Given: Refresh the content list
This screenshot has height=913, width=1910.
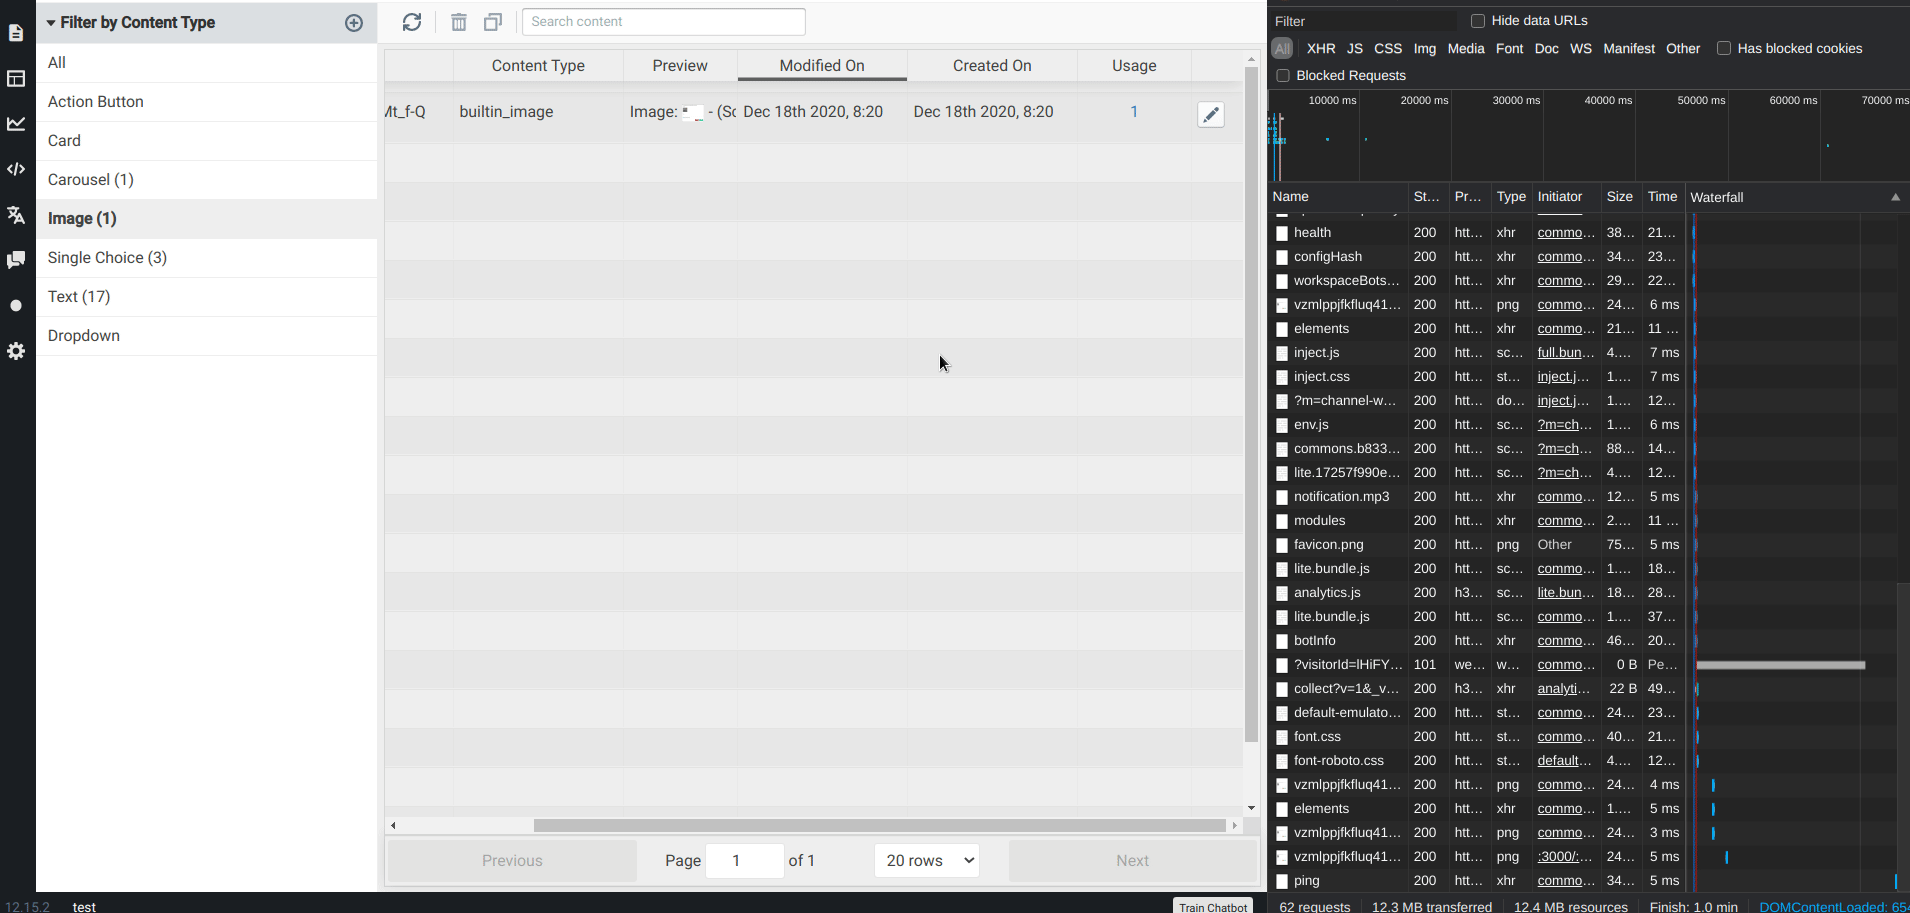Looking at the screenshot, I should pos(412,22).
